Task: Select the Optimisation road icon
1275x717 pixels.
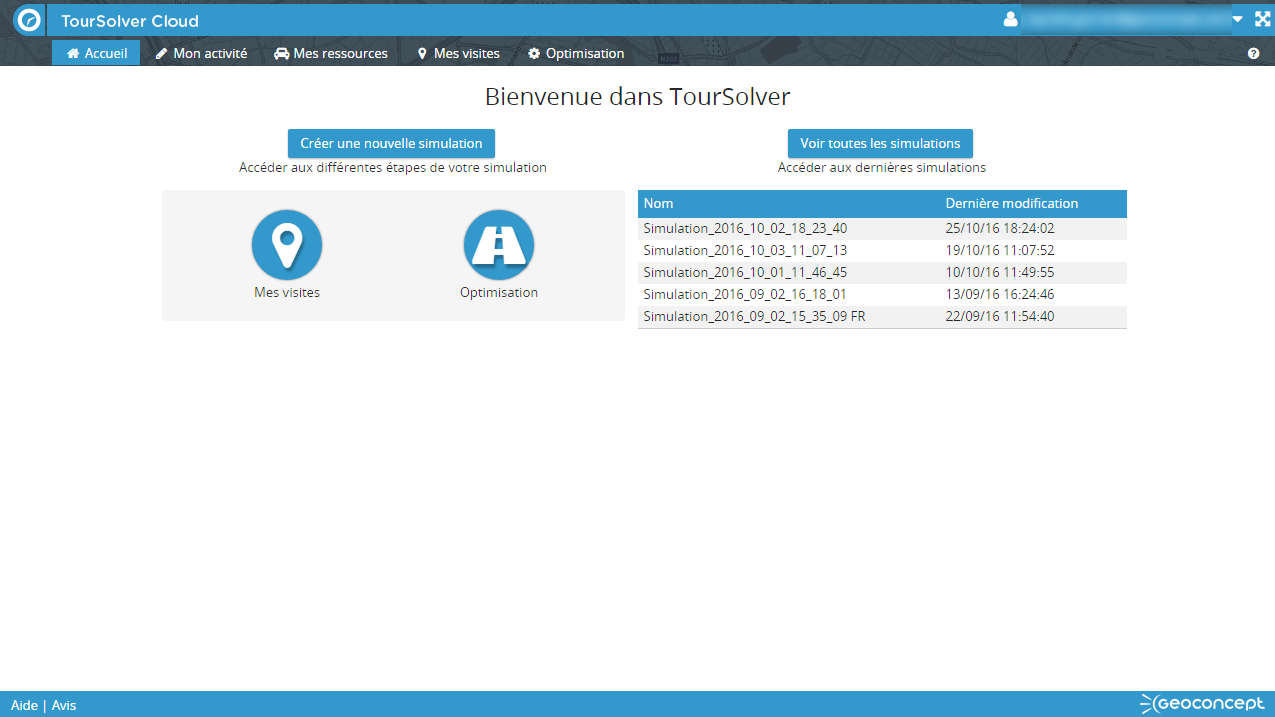Action: coord(499,245)
